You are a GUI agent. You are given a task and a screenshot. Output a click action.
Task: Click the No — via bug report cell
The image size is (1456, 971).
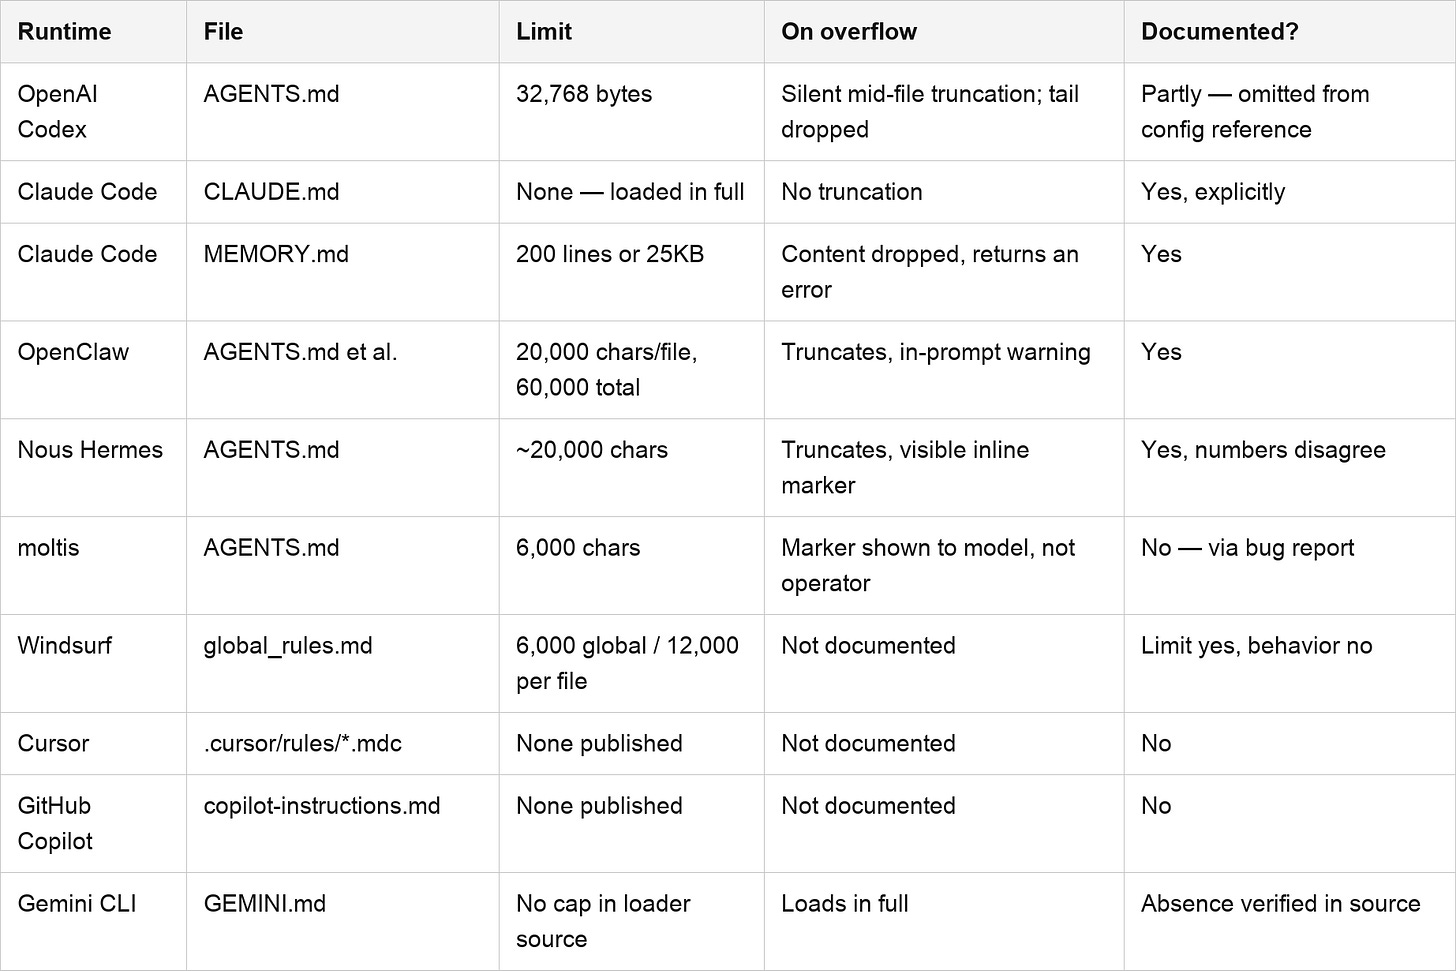[x=1290, y=566]
